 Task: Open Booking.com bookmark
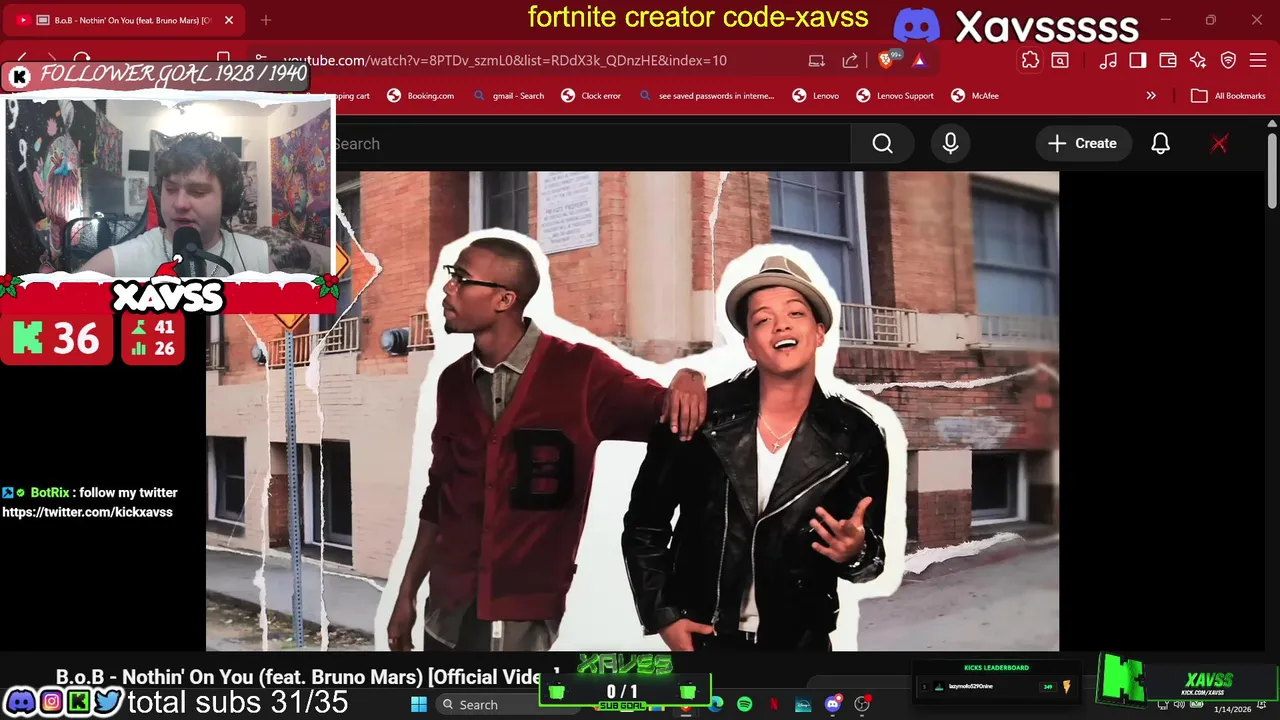(x=420, y=96)
